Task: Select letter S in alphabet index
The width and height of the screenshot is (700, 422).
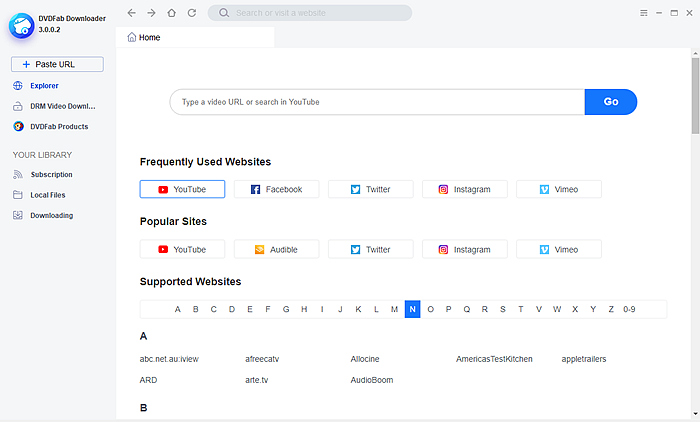Action: tap(503, 309)
